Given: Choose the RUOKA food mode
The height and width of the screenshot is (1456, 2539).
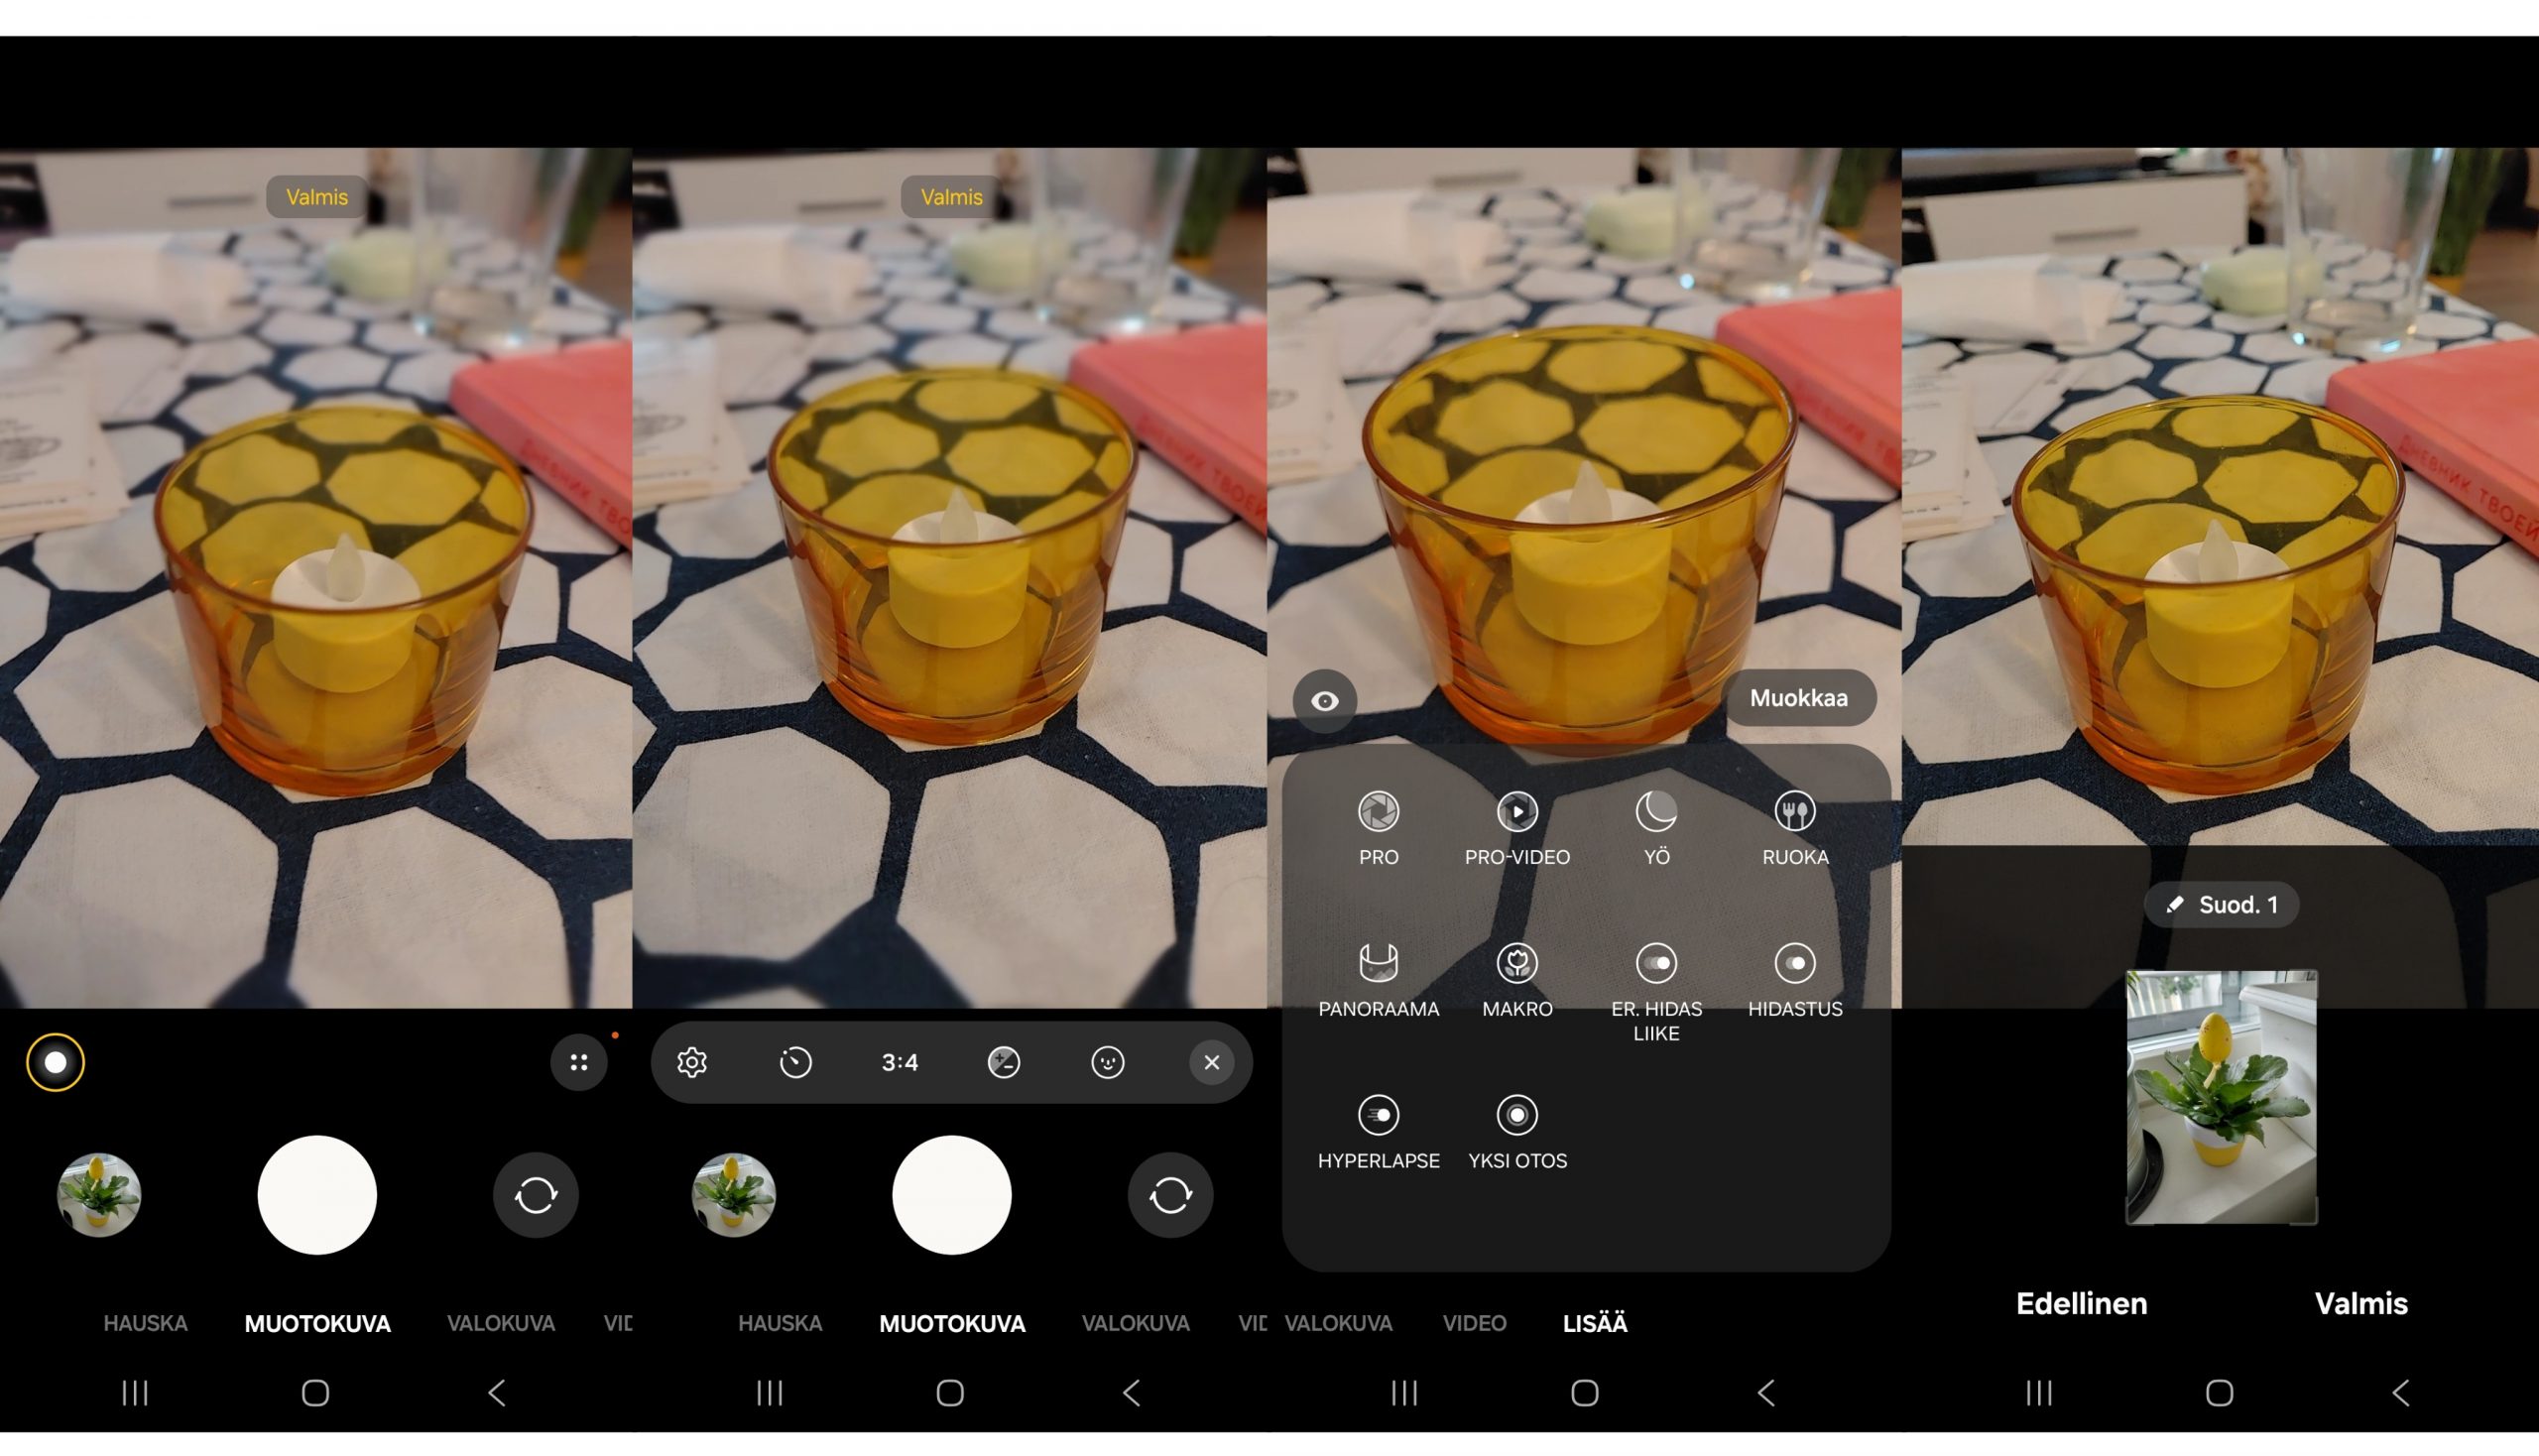Looking at the screenshot, I should (x=1795, y=812).
